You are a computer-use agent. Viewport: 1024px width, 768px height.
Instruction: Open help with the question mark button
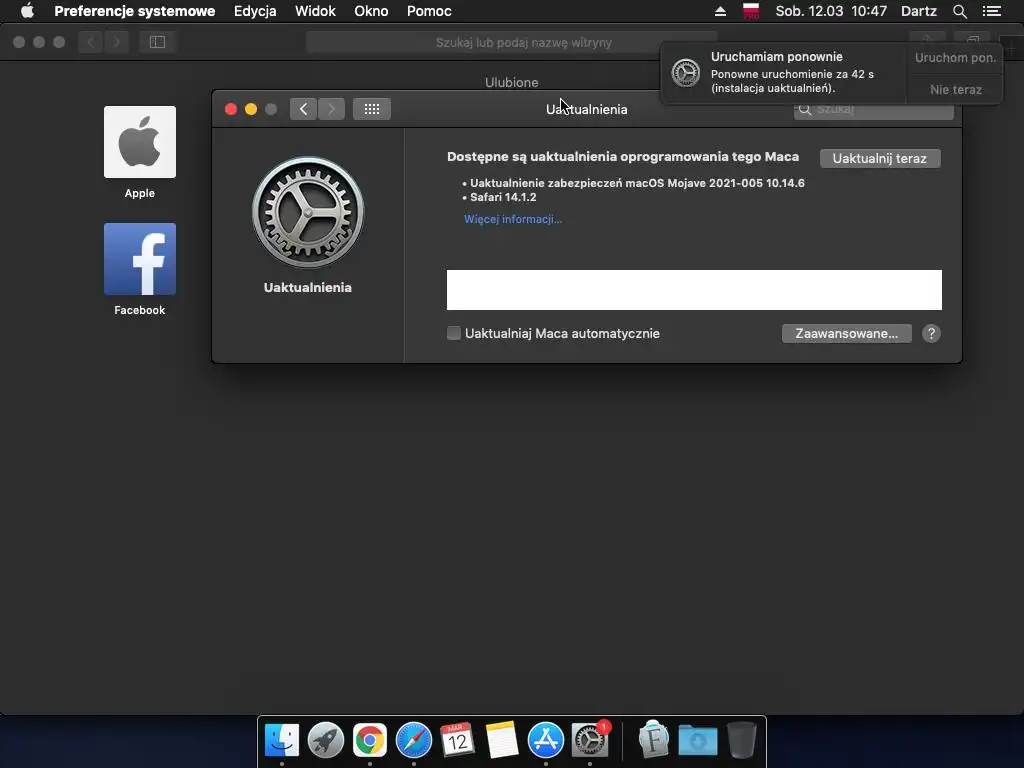931,334
